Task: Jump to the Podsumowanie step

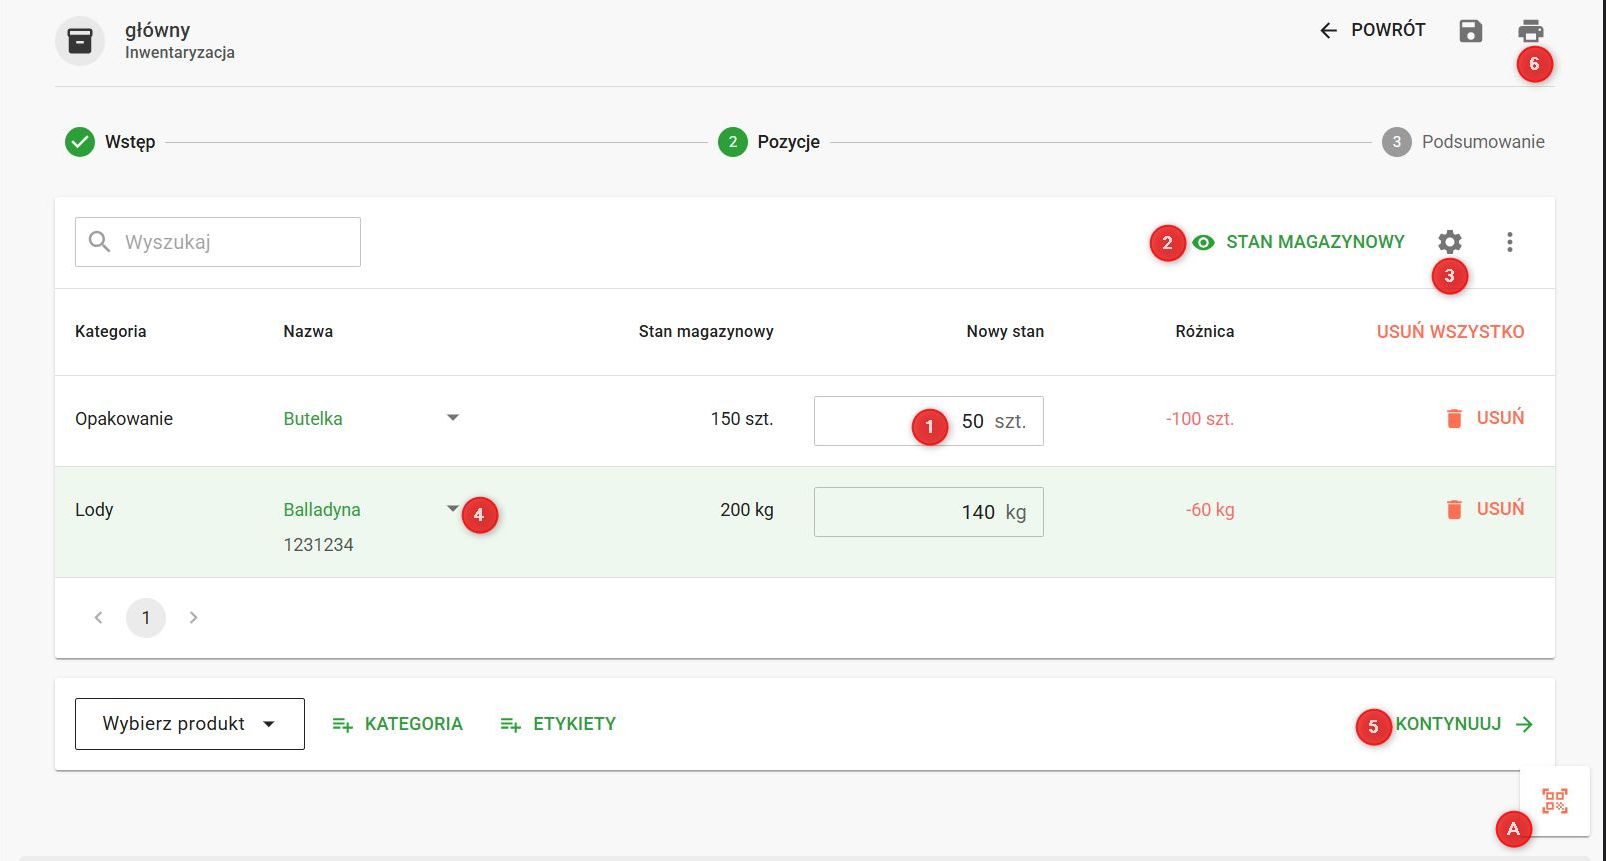Action: click(1463, 142)
